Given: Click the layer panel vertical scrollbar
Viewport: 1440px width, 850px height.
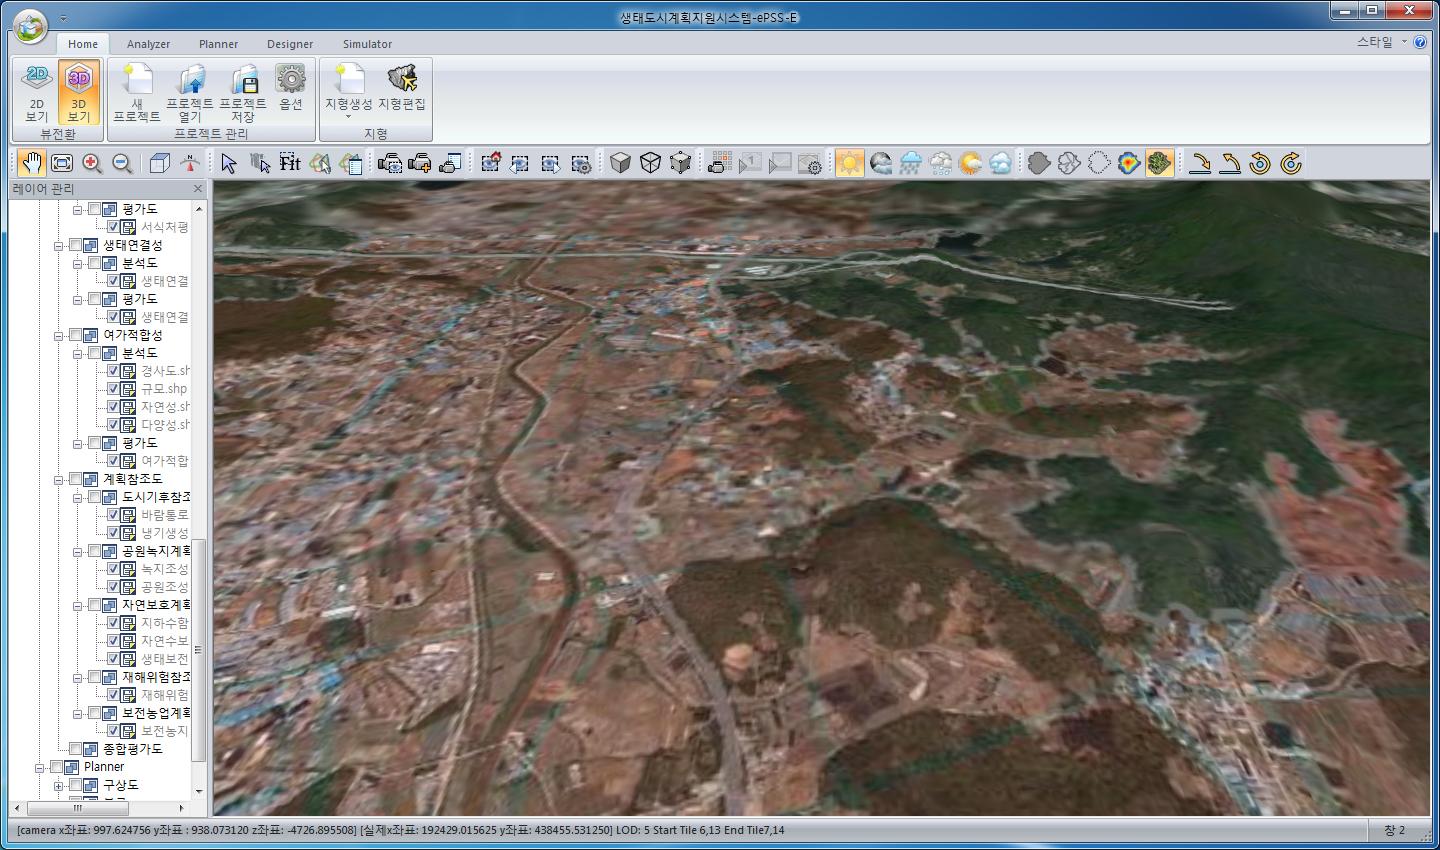Looking at the screenshot, I should [x=199, y=650].
